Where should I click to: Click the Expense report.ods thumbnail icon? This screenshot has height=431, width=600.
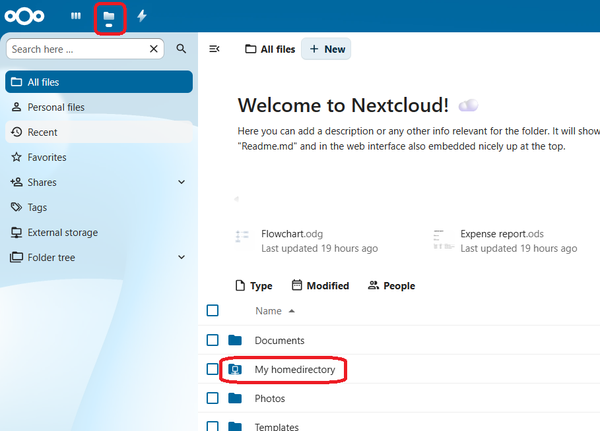click(443, 239)
